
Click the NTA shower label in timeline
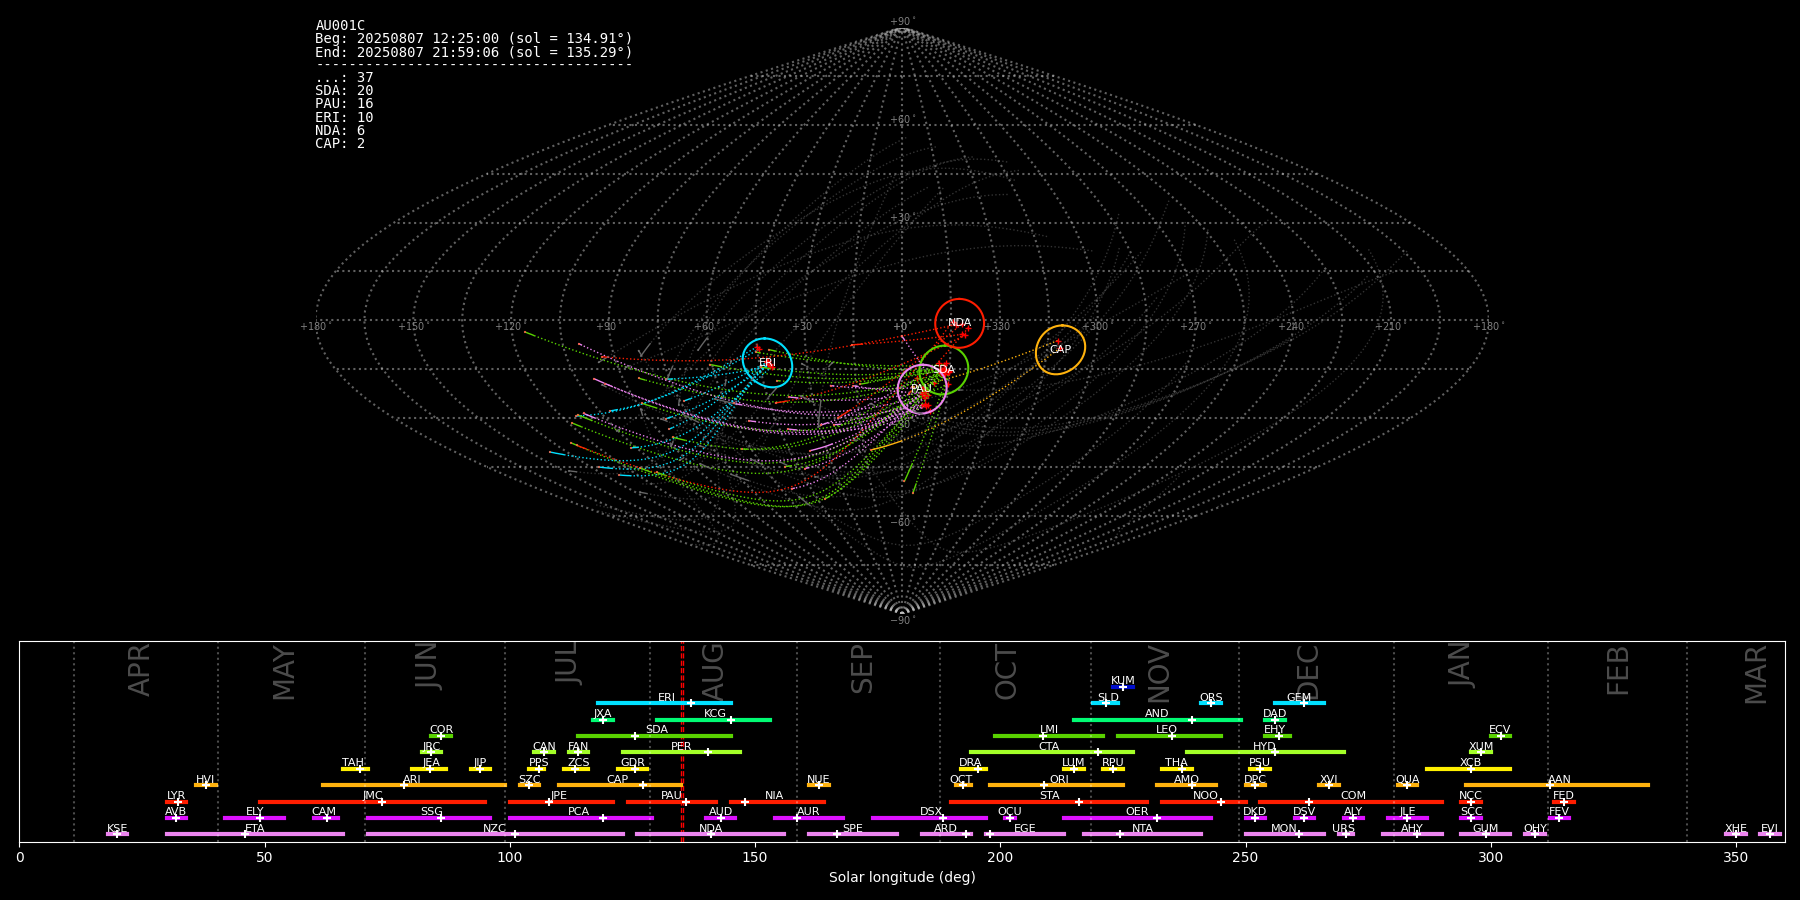tap(1143, 829)
